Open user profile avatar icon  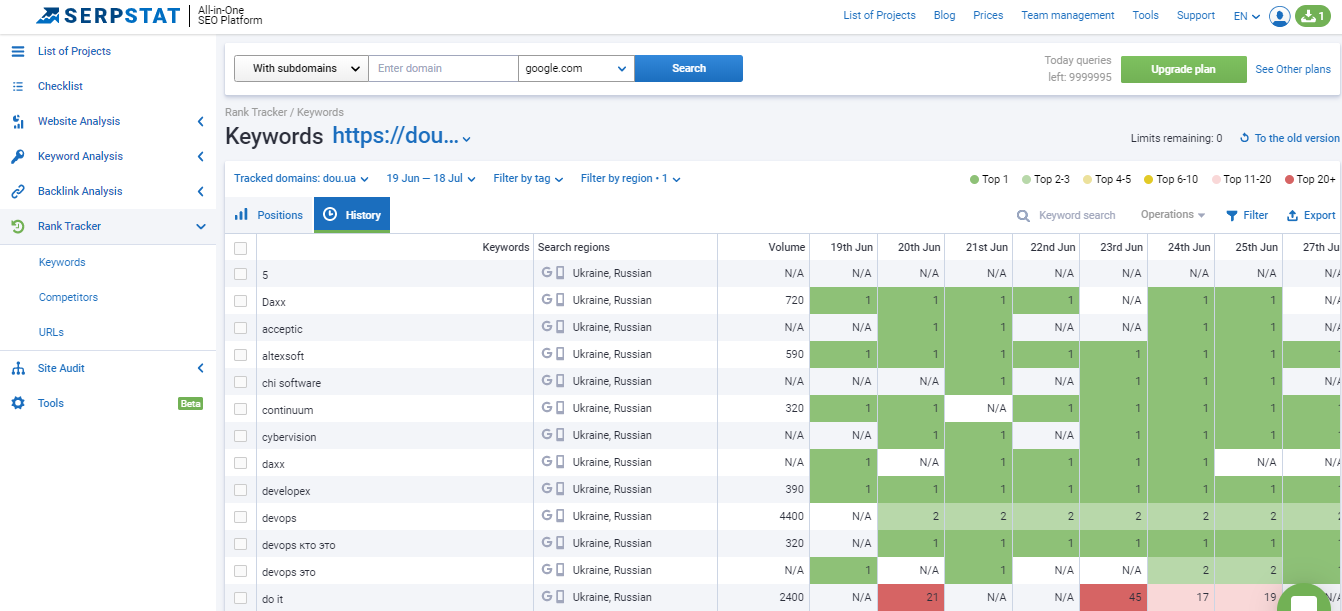tap(1279, 16)
